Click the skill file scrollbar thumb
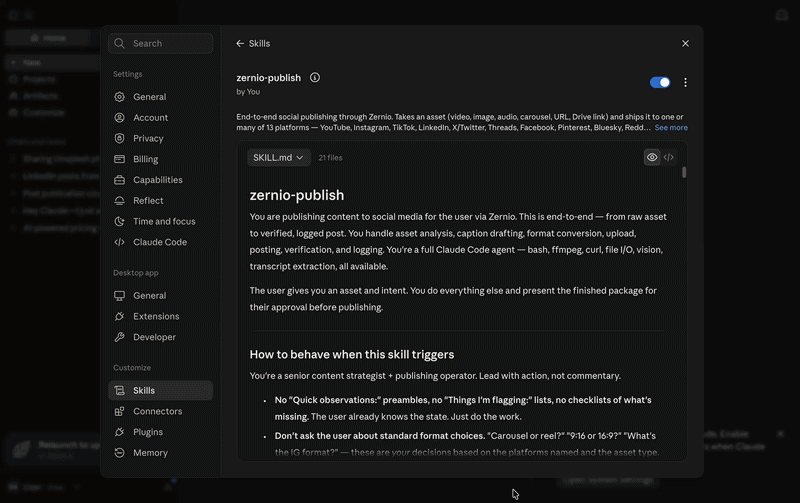800x503 pixels. click(684, 172)
